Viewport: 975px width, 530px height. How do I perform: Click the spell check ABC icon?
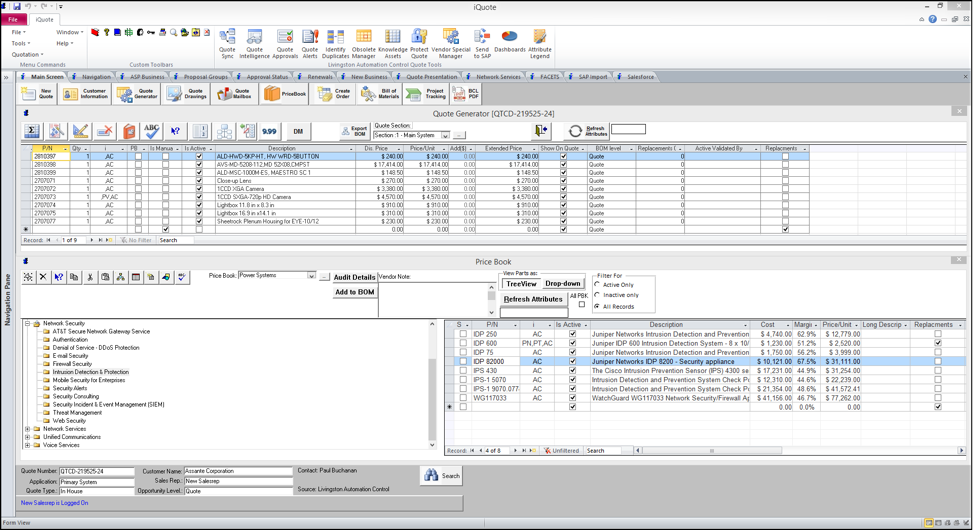pos(152,131)
